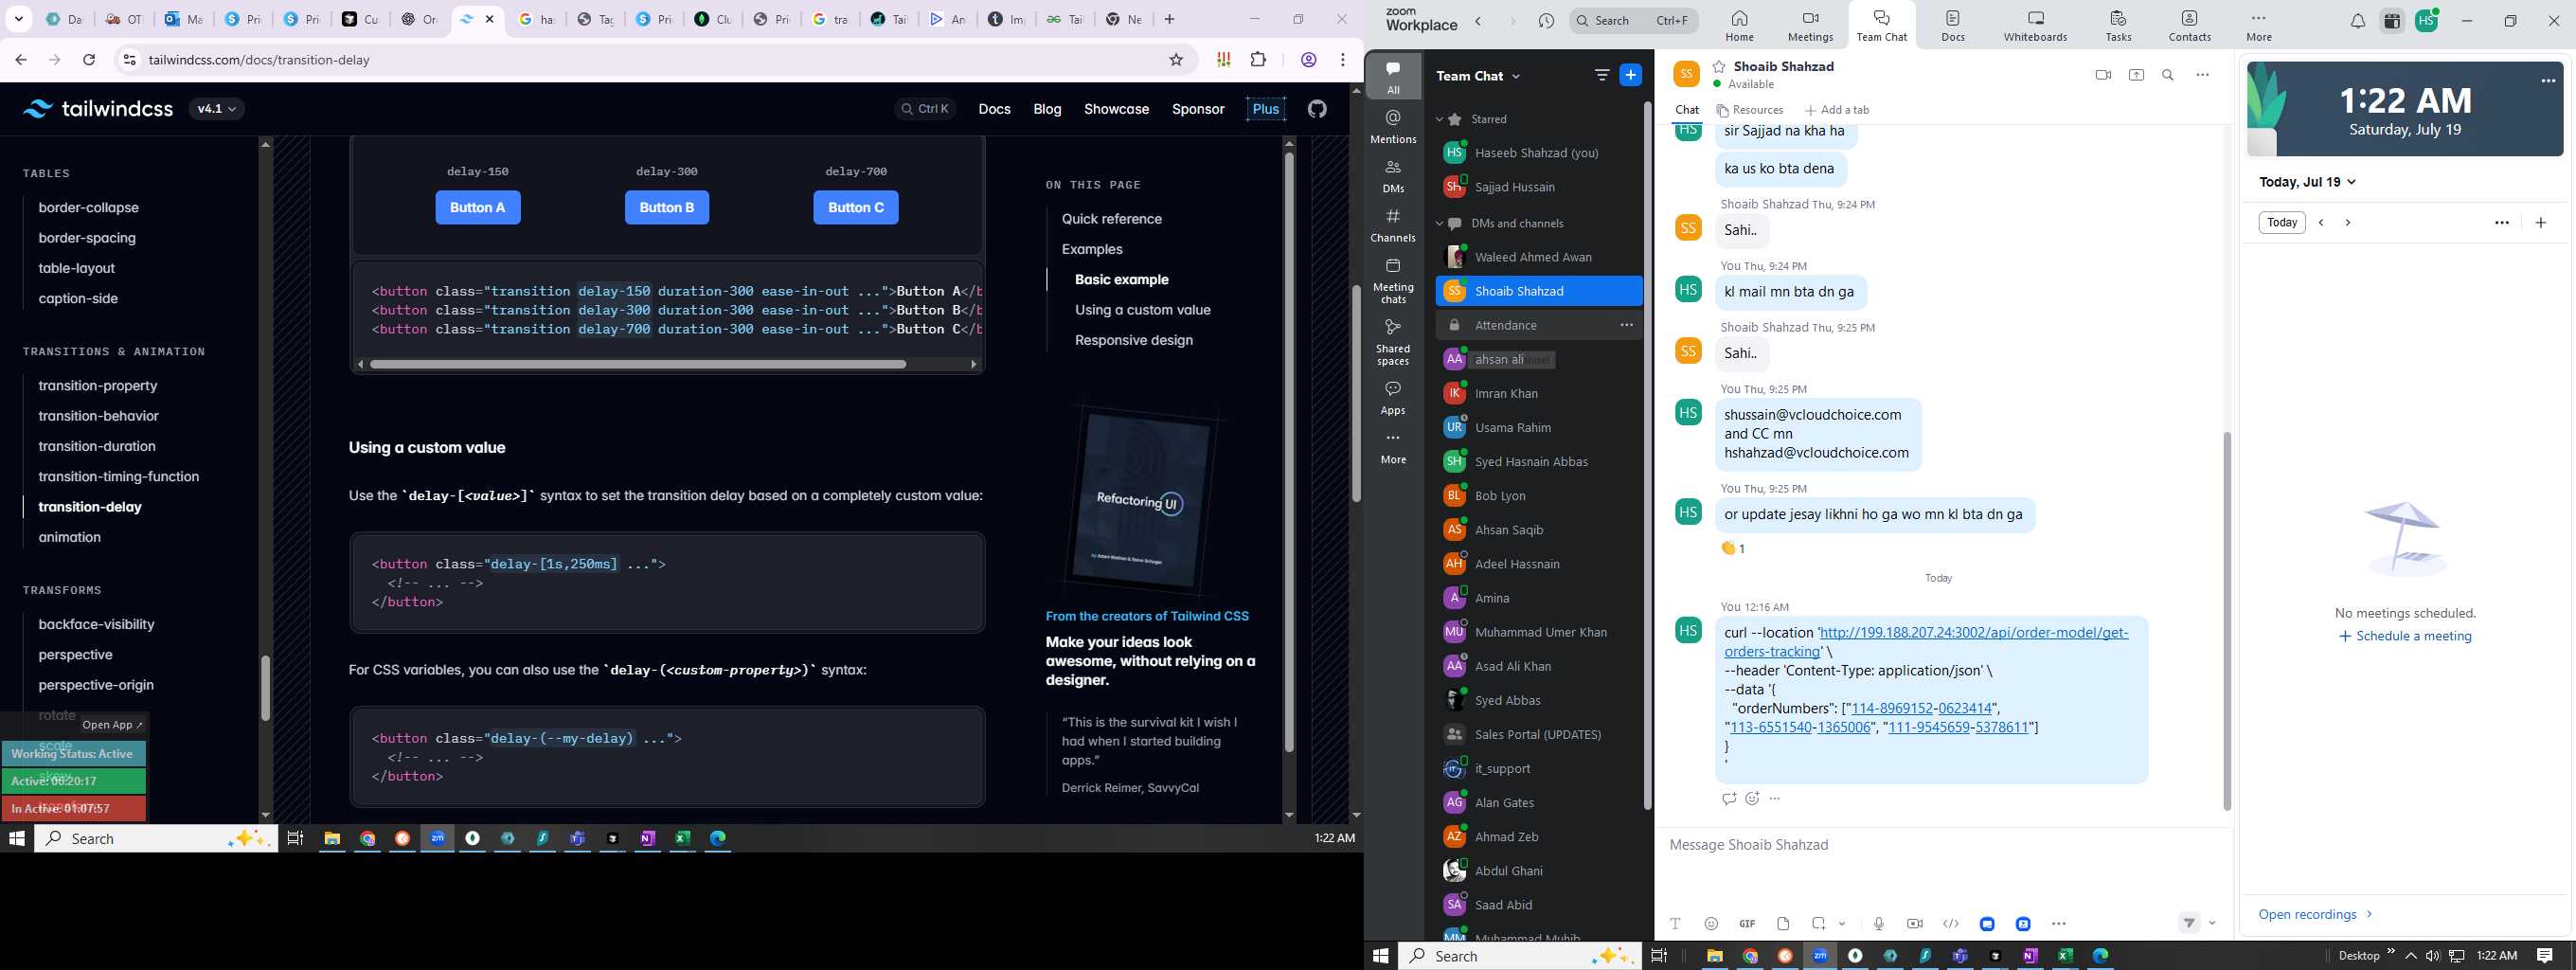Viewport: 2576px width, 970px height.
Task: Open Docs in Tailwind top navigation
Action: pos(994,109)
